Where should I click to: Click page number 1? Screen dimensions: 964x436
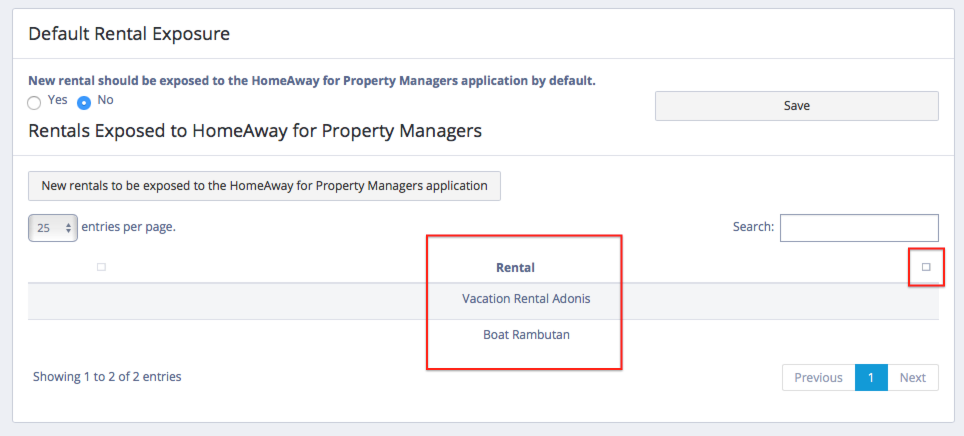tap(871, 378)
